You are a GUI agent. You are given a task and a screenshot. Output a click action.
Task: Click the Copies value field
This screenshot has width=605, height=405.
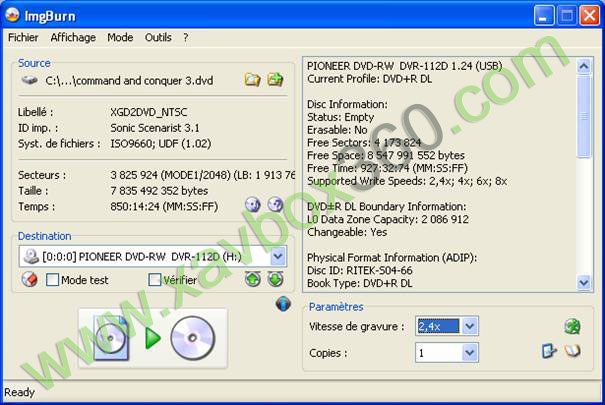[x=439, y=353]
